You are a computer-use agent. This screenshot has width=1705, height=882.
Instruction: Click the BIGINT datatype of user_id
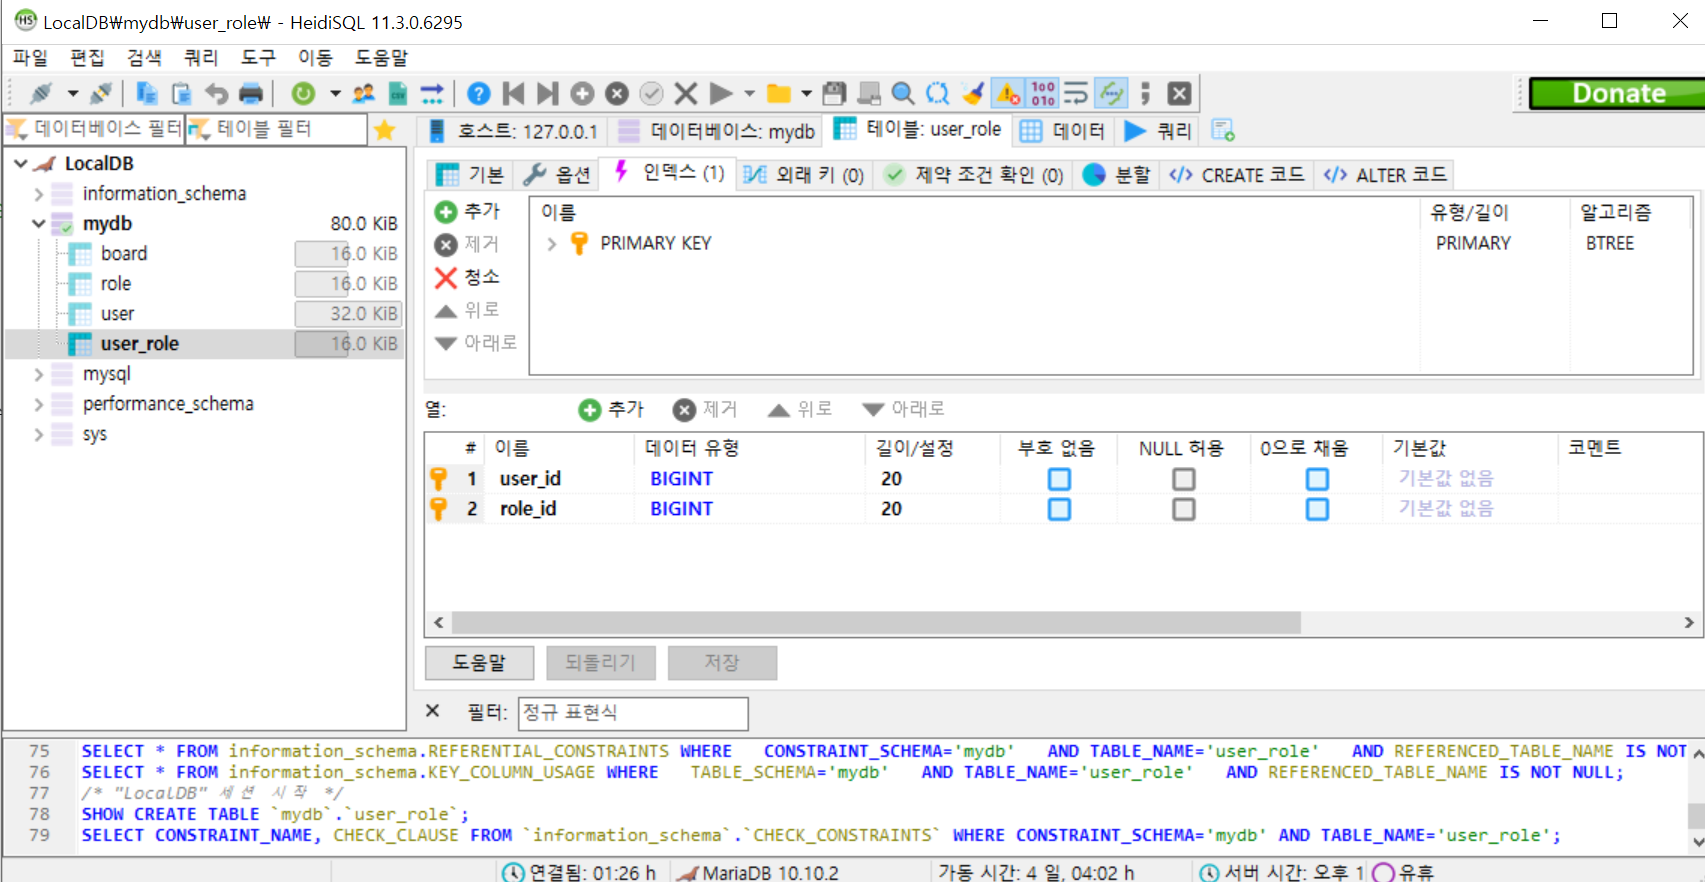(x=681, y=479)
